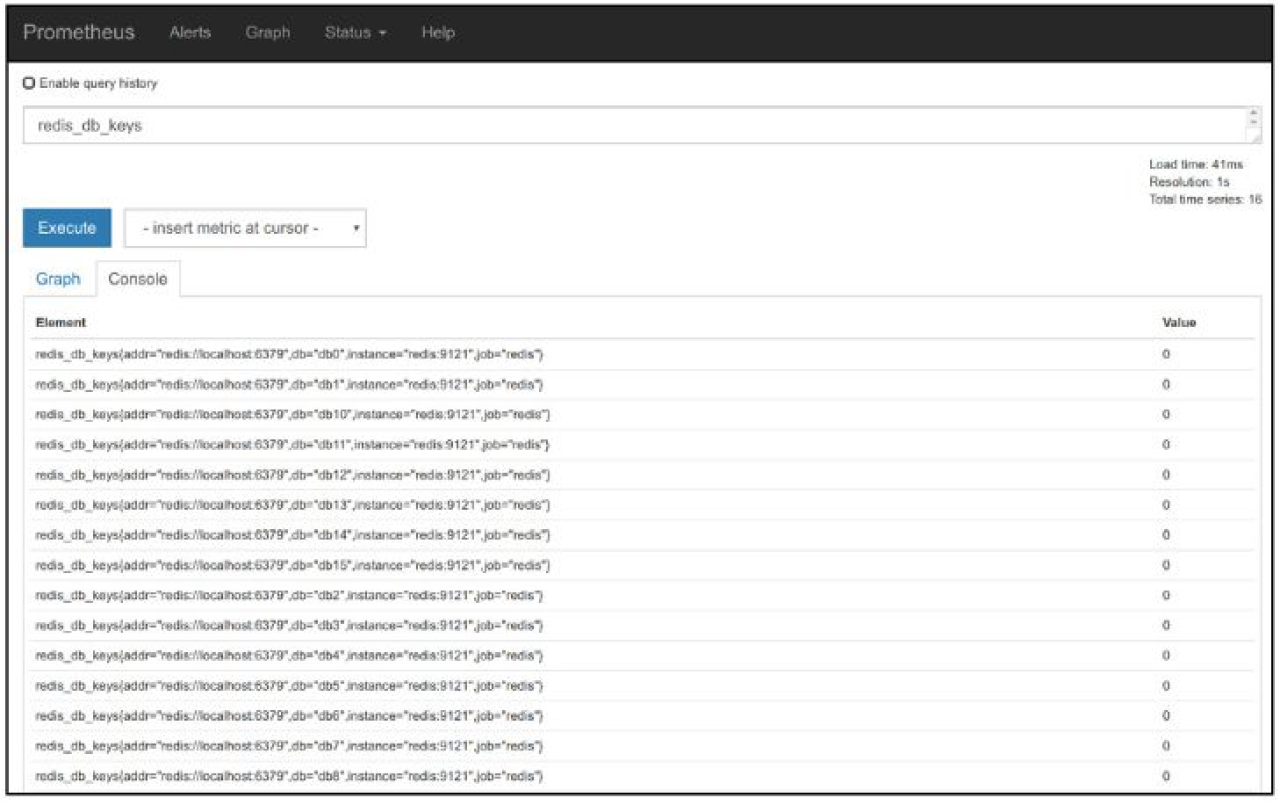Switch to the Graph tab
This screenshot has height=805, width=1280.
58,279
